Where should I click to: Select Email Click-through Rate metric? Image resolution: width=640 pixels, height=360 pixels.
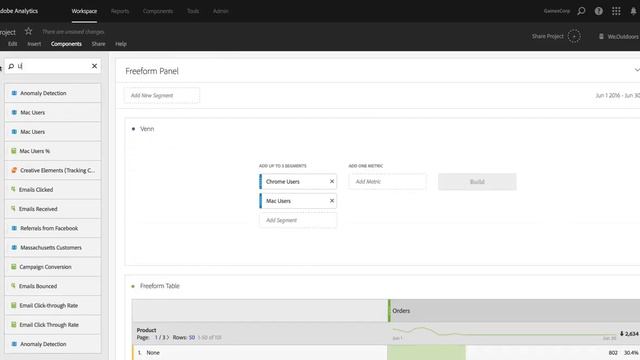(x=53, y=306)
